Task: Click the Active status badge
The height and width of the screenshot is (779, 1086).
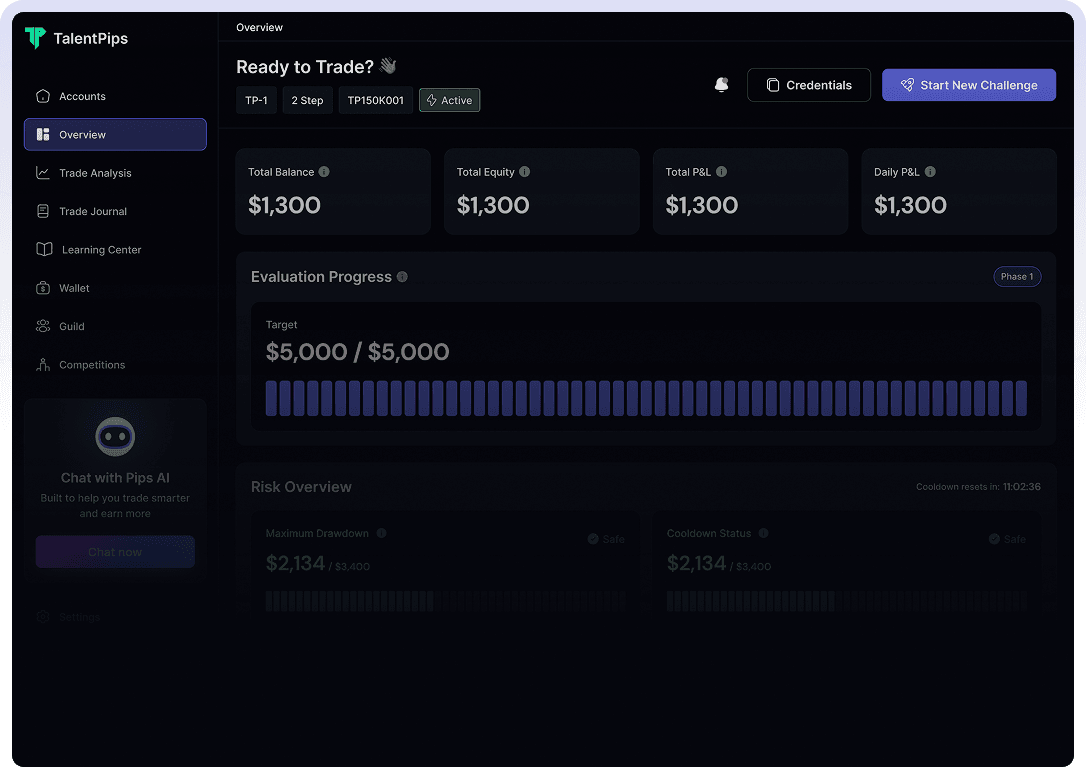Action: coord(449,100)
